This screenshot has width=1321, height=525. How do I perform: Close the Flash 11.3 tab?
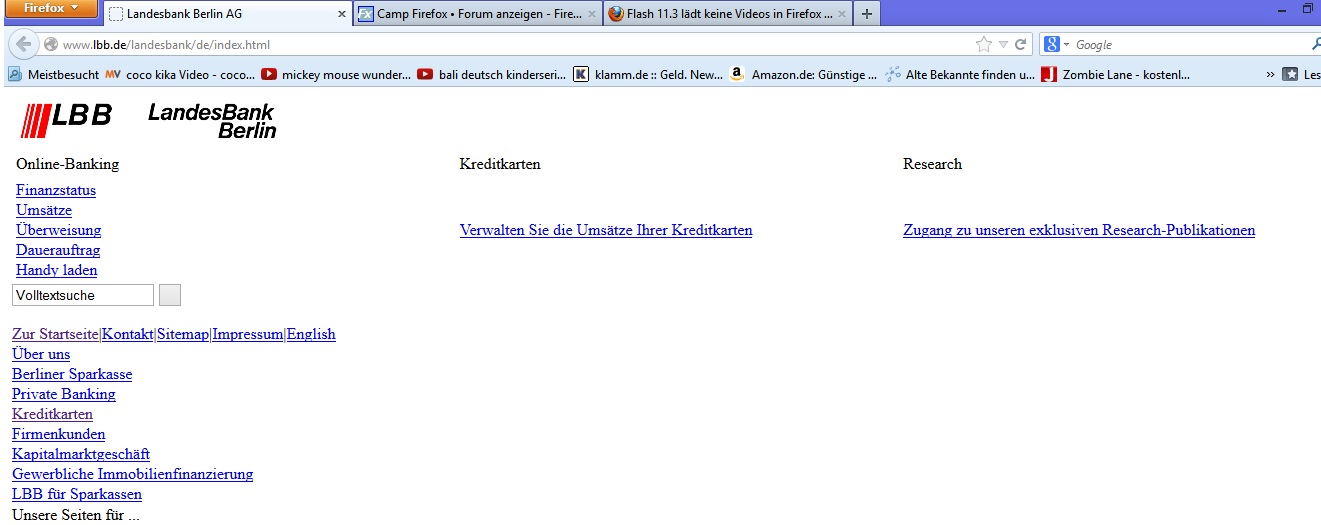coord(842,14)
